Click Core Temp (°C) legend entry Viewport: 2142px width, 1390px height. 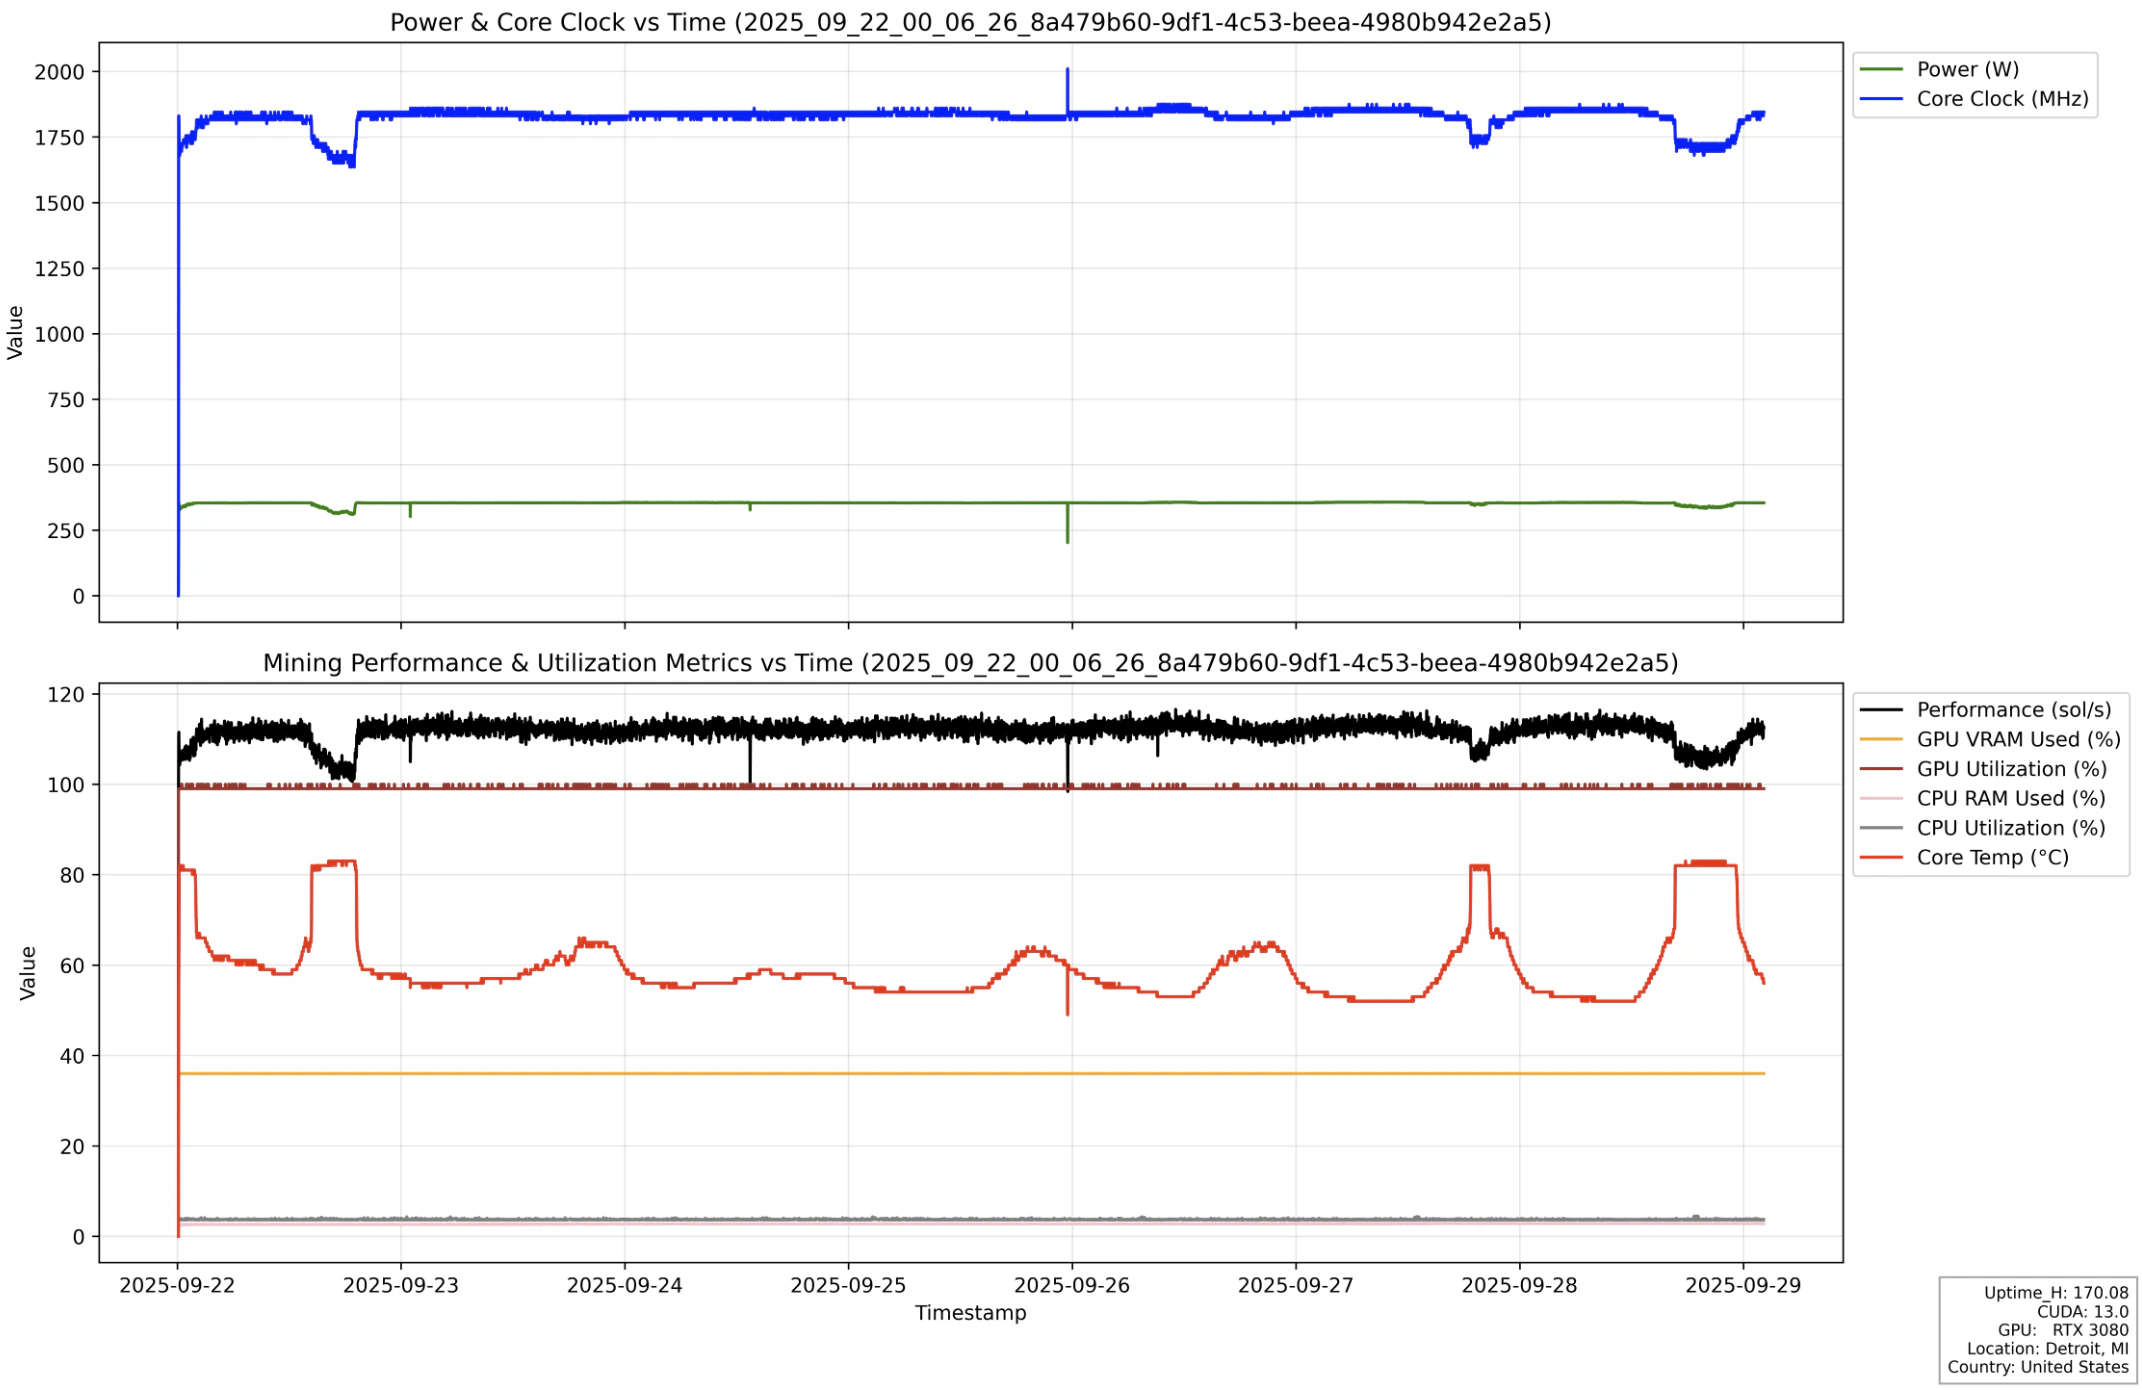(1992, 858)
